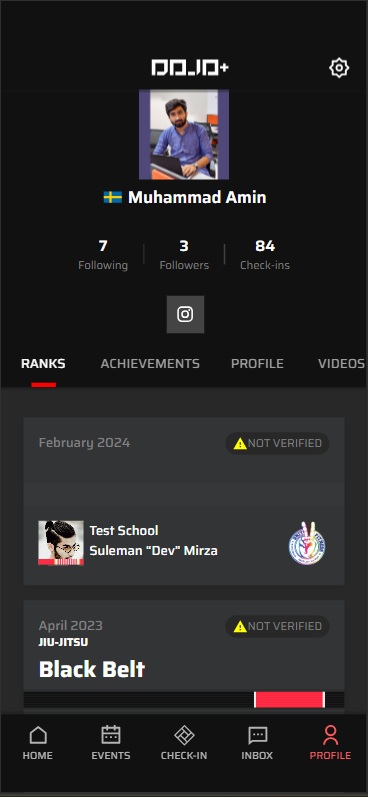368x797 pixels.
Task: View the 7 Following list
Action: point(103,255)
